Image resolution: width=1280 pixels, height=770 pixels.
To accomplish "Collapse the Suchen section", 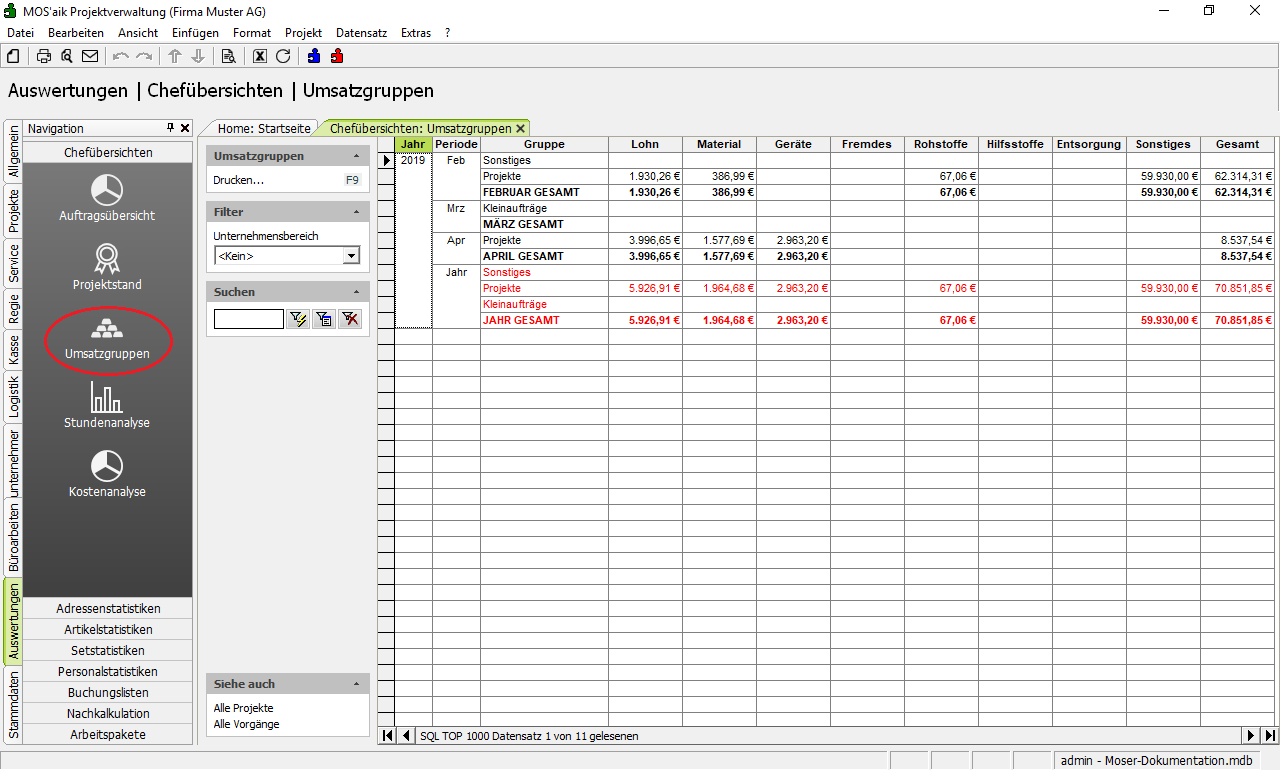I will (x=357, y=292).
